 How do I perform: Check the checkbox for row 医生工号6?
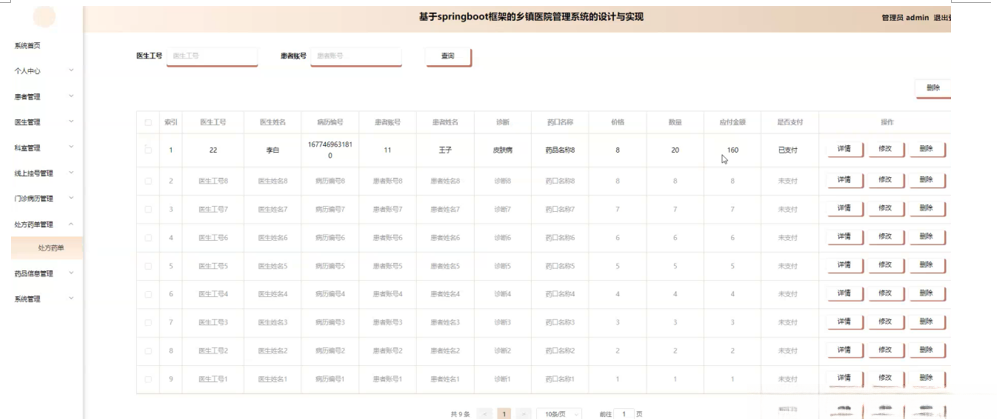pyautogui.click(x=148, y=238)
